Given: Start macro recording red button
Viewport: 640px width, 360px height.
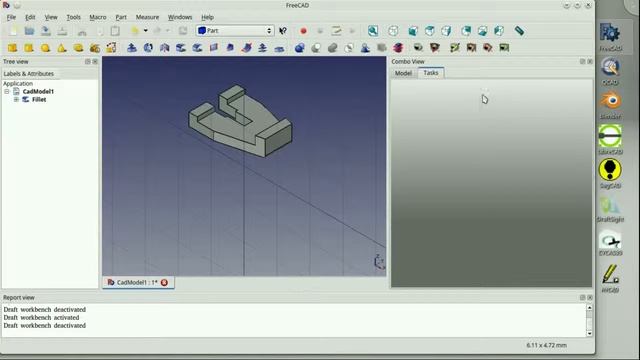Looking at the screenshot, I should click(x=303, y=31).
